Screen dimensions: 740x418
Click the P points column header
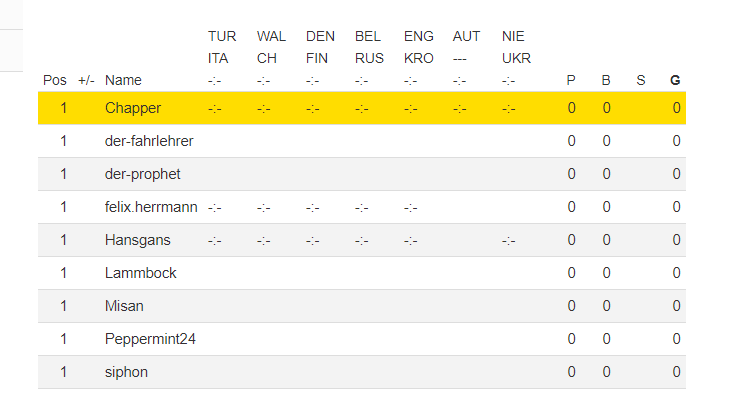coord(571,80)
